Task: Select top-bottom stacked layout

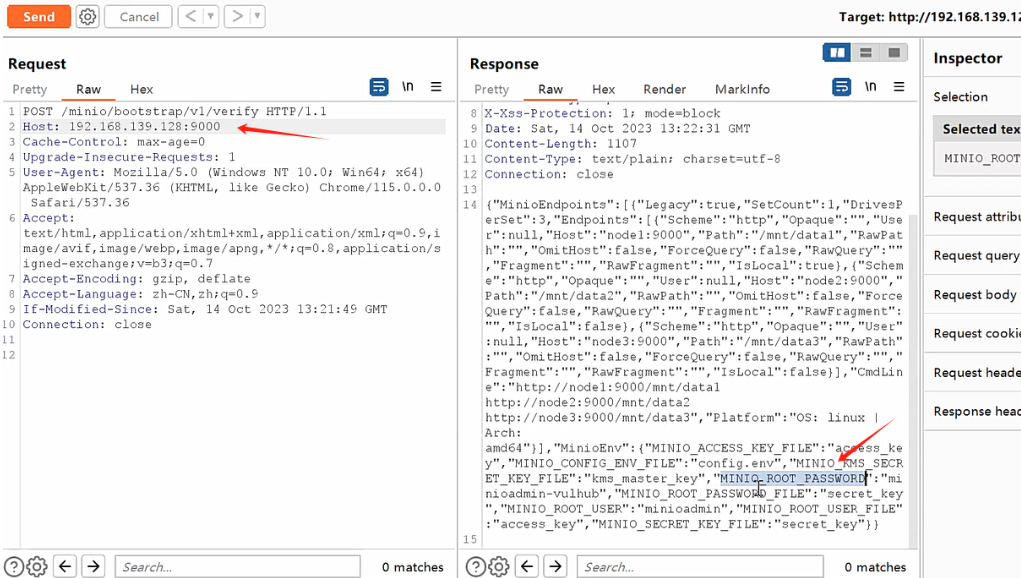Action: (866, 53)
